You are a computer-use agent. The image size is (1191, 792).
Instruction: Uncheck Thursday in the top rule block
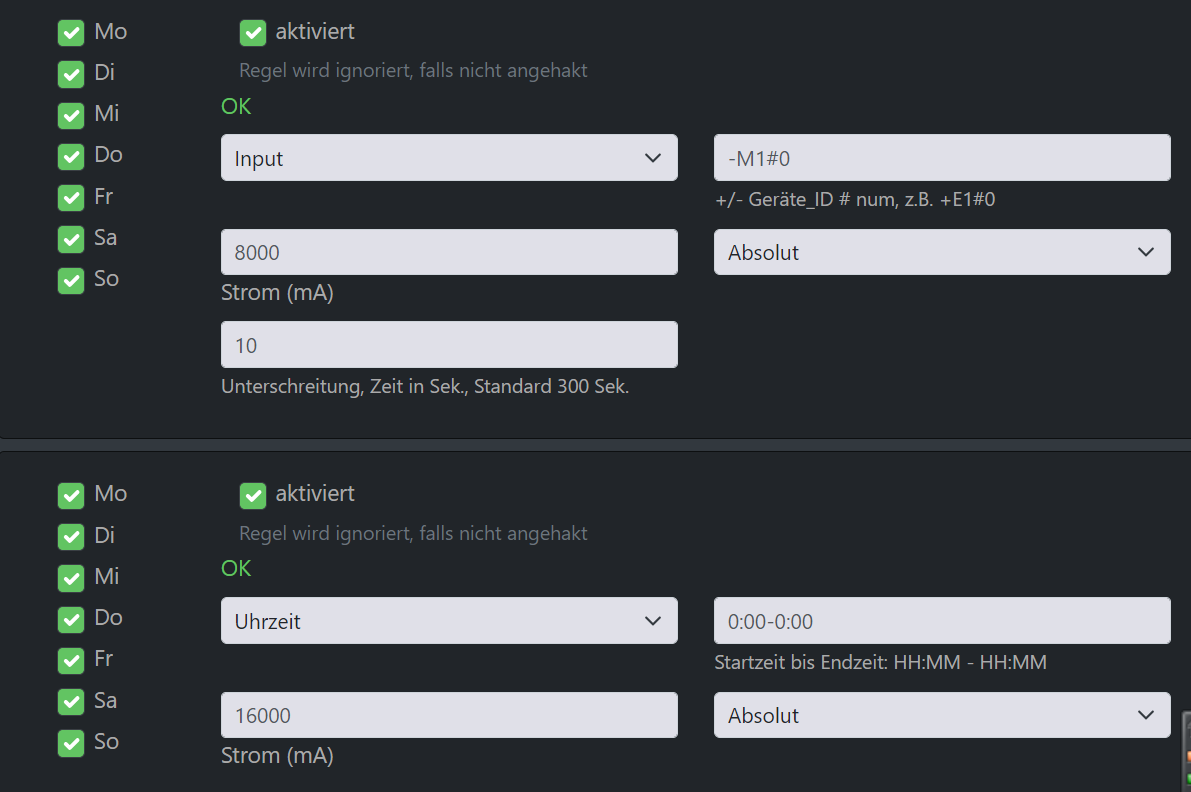[71, 155]
